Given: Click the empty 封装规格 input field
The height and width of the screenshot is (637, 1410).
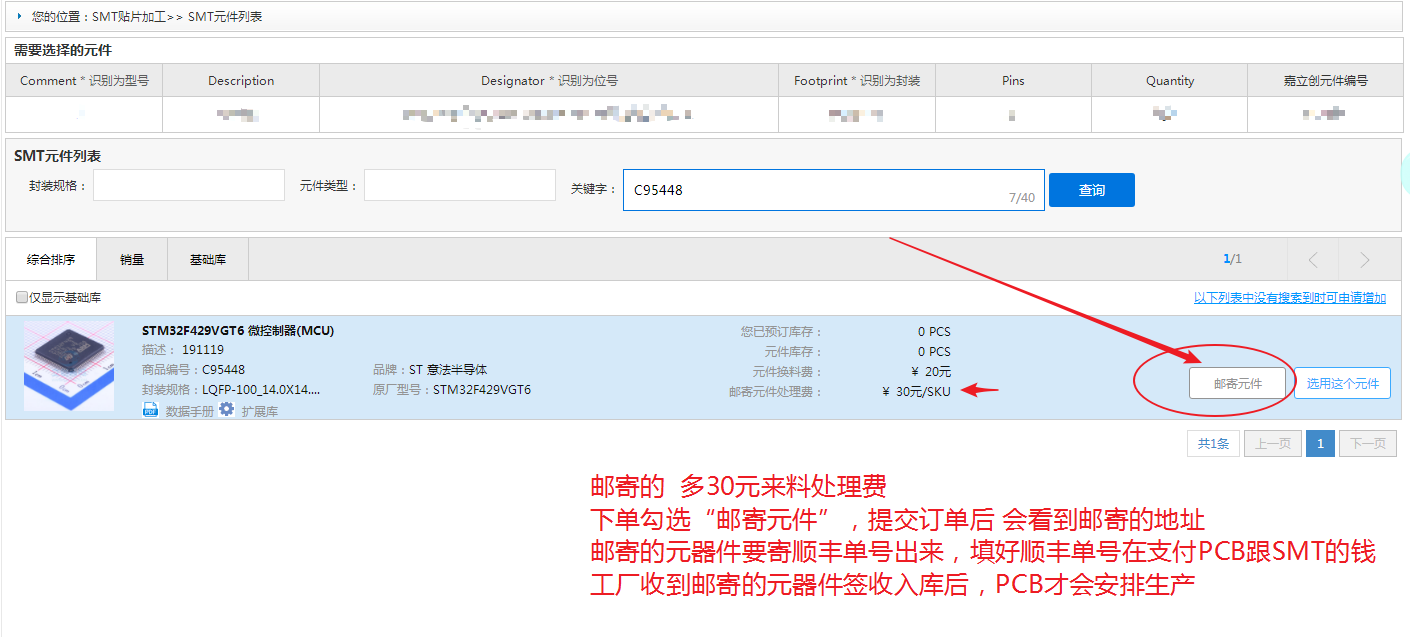Looking at the screenshot, I should click(x=188, y=185).
